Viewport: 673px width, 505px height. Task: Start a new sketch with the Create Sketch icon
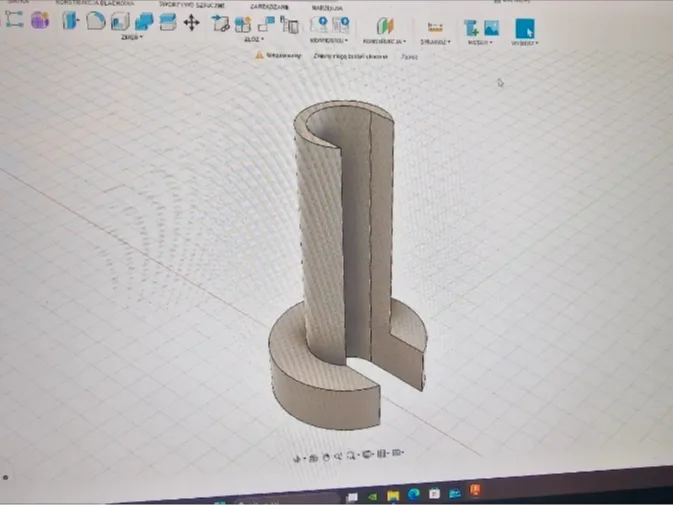tap(14, 19)
